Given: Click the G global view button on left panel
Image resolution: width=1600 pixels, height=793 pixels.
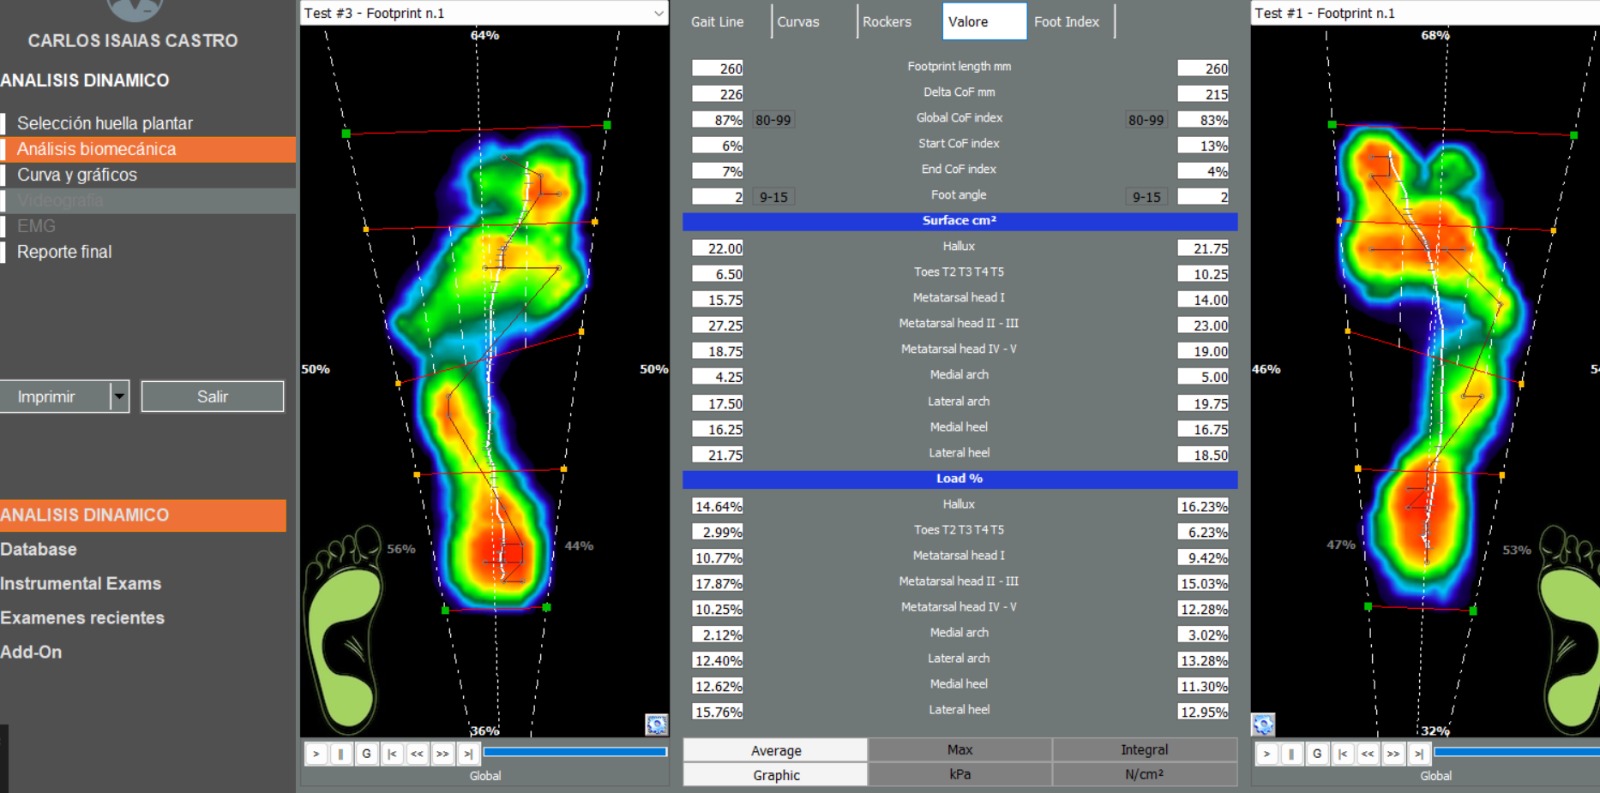Looking at the screenshot, I should [366, 754].
